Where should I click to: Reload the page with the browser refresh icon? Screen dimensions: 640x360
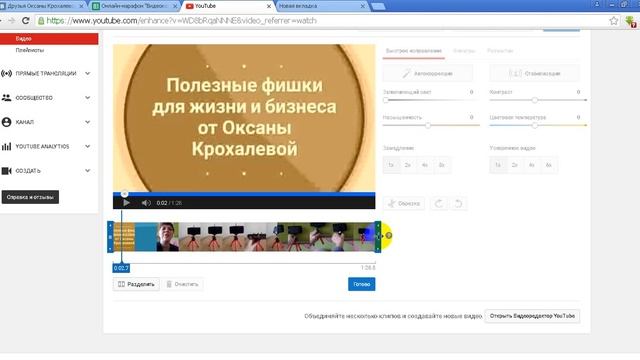click(x=26, y=20)
